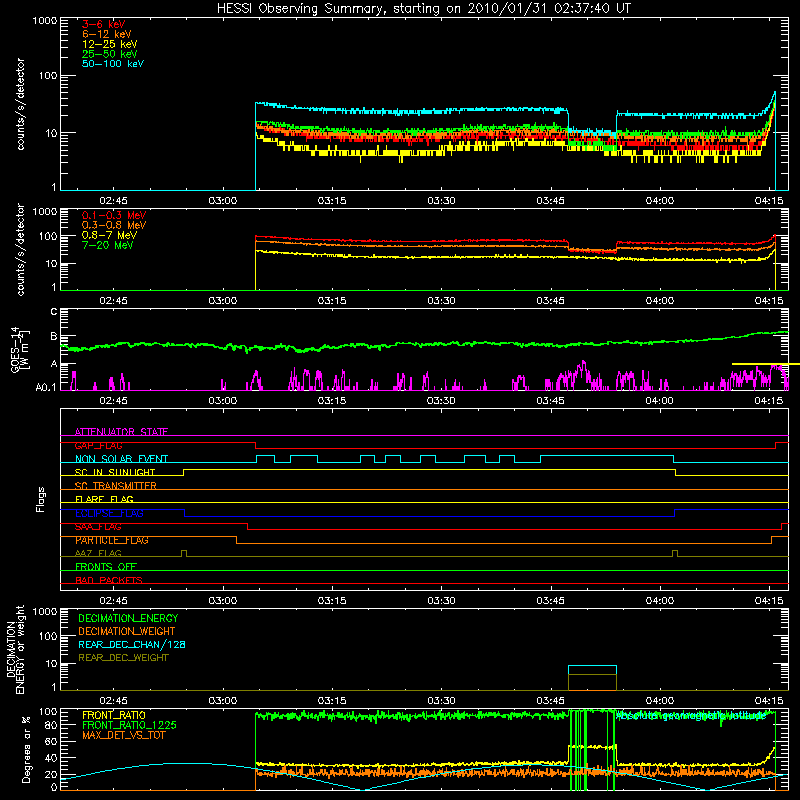Viewport: 800px width, 800px height.
Task: Click the 7-20 MeV legend label
Action: [108, 245]
